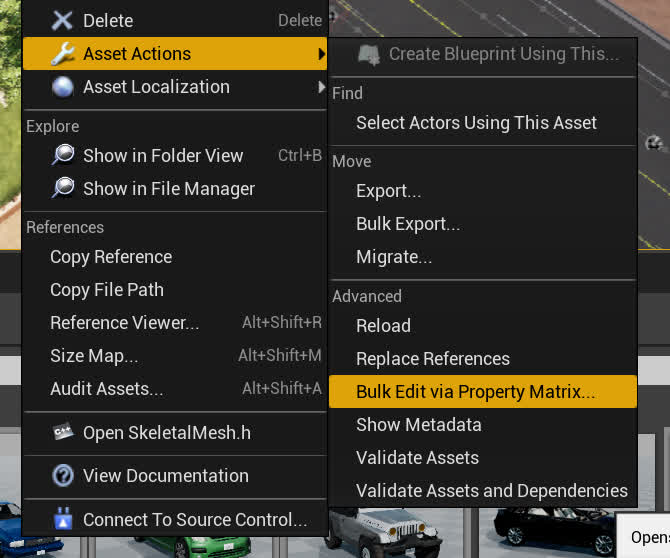Open Size Map for the asset
670x558 pixels.
[x=94, y=356]
